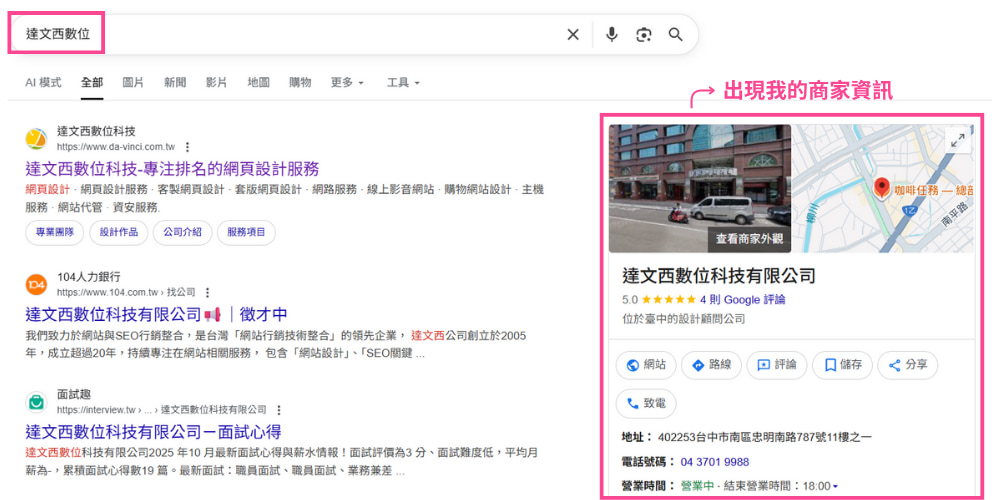
Task: Click the 路線 directions button
Action: (711, 365)
